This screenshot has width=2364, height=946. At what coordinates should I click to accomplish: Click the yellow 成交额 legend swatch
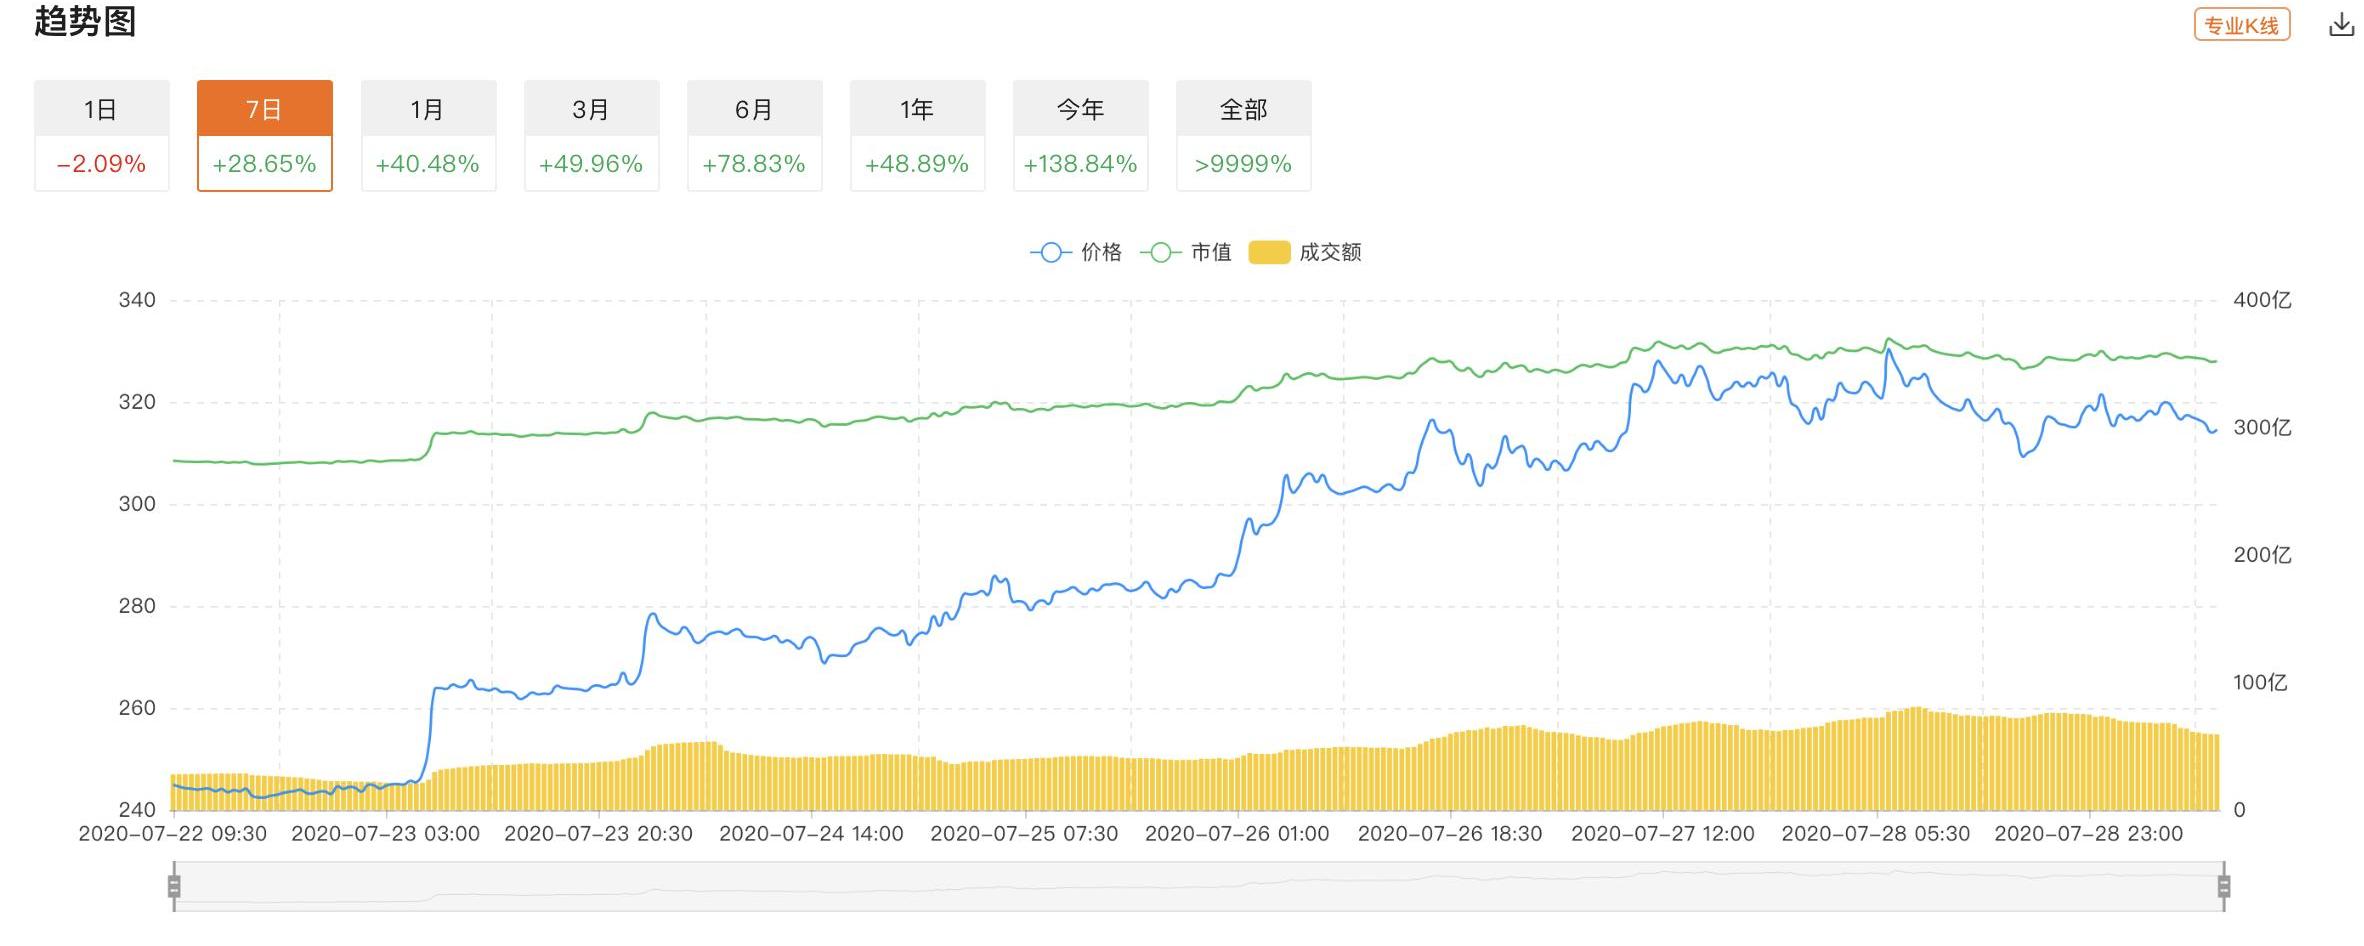(x=1269, y=253)
